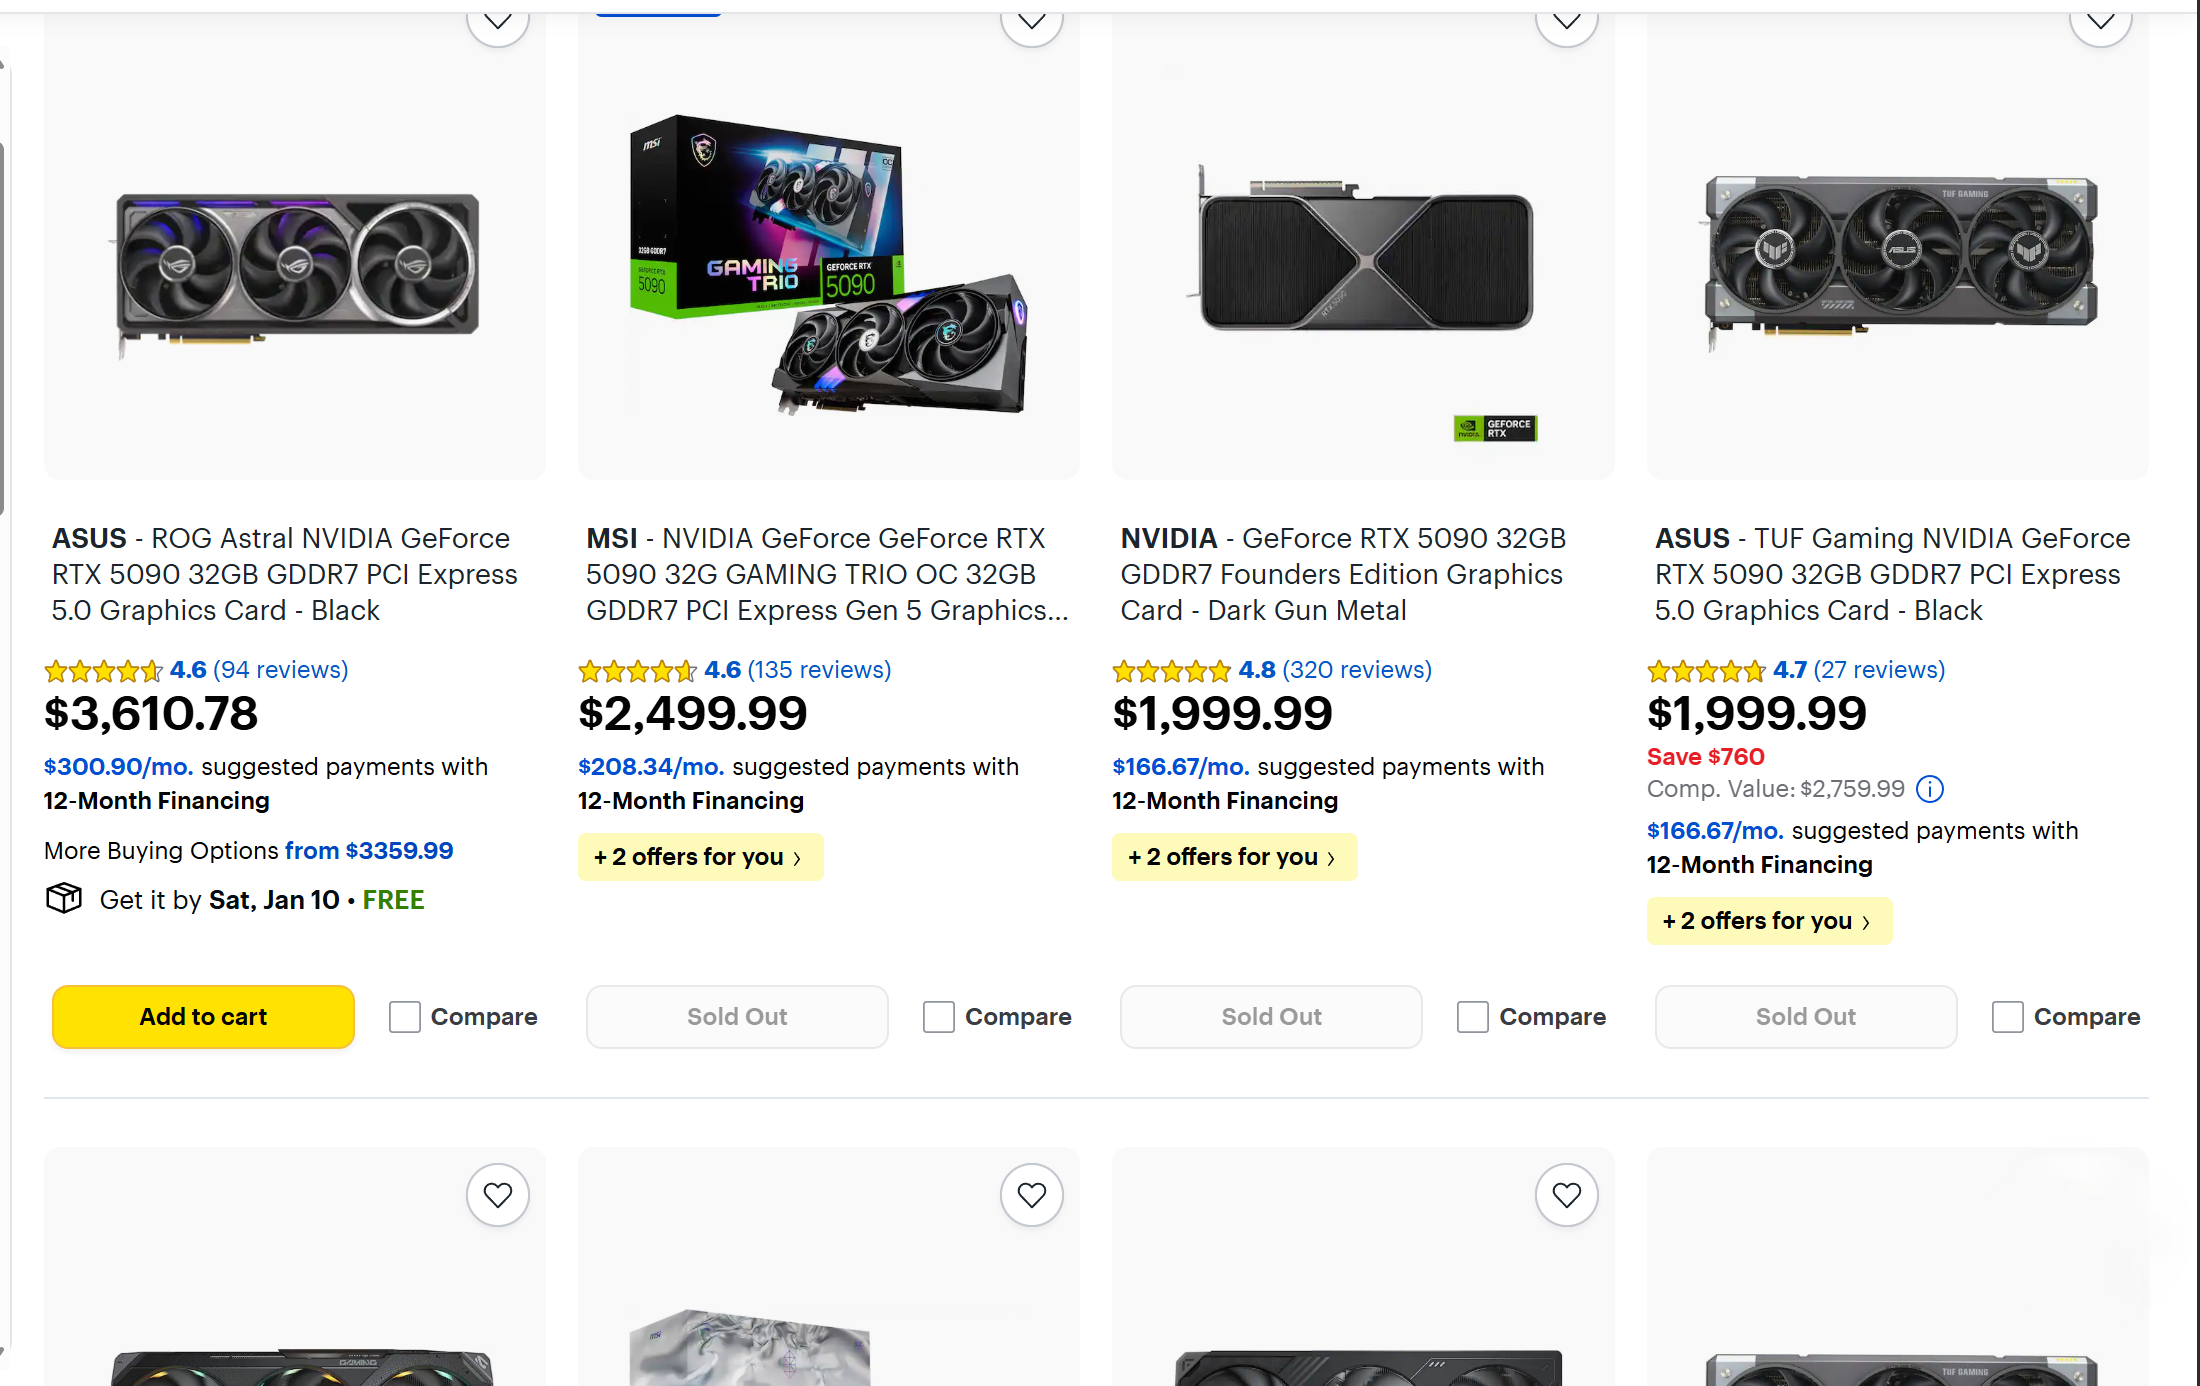Check Compare for ASUS ROG Astral card
Viewport: 2200px width, 1386px height.
pyautogui.click(x=404, y=1016)
